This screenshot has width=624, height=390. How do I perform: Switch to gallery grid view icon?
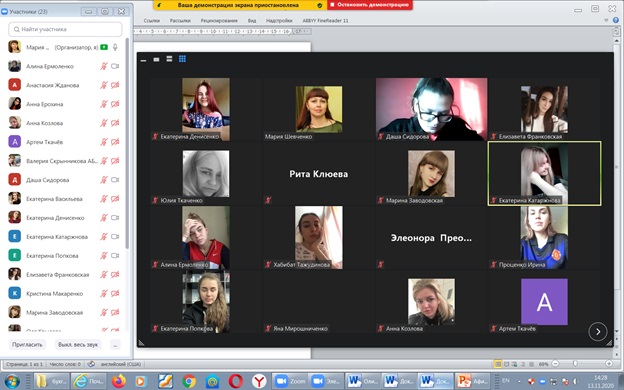[182, 59]
